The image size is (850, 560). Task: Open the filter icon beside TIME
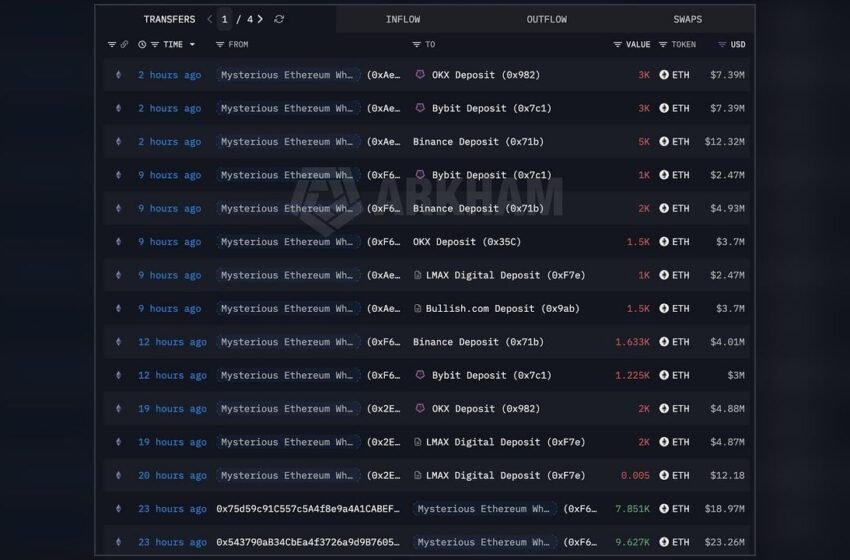tap(155, 44)
